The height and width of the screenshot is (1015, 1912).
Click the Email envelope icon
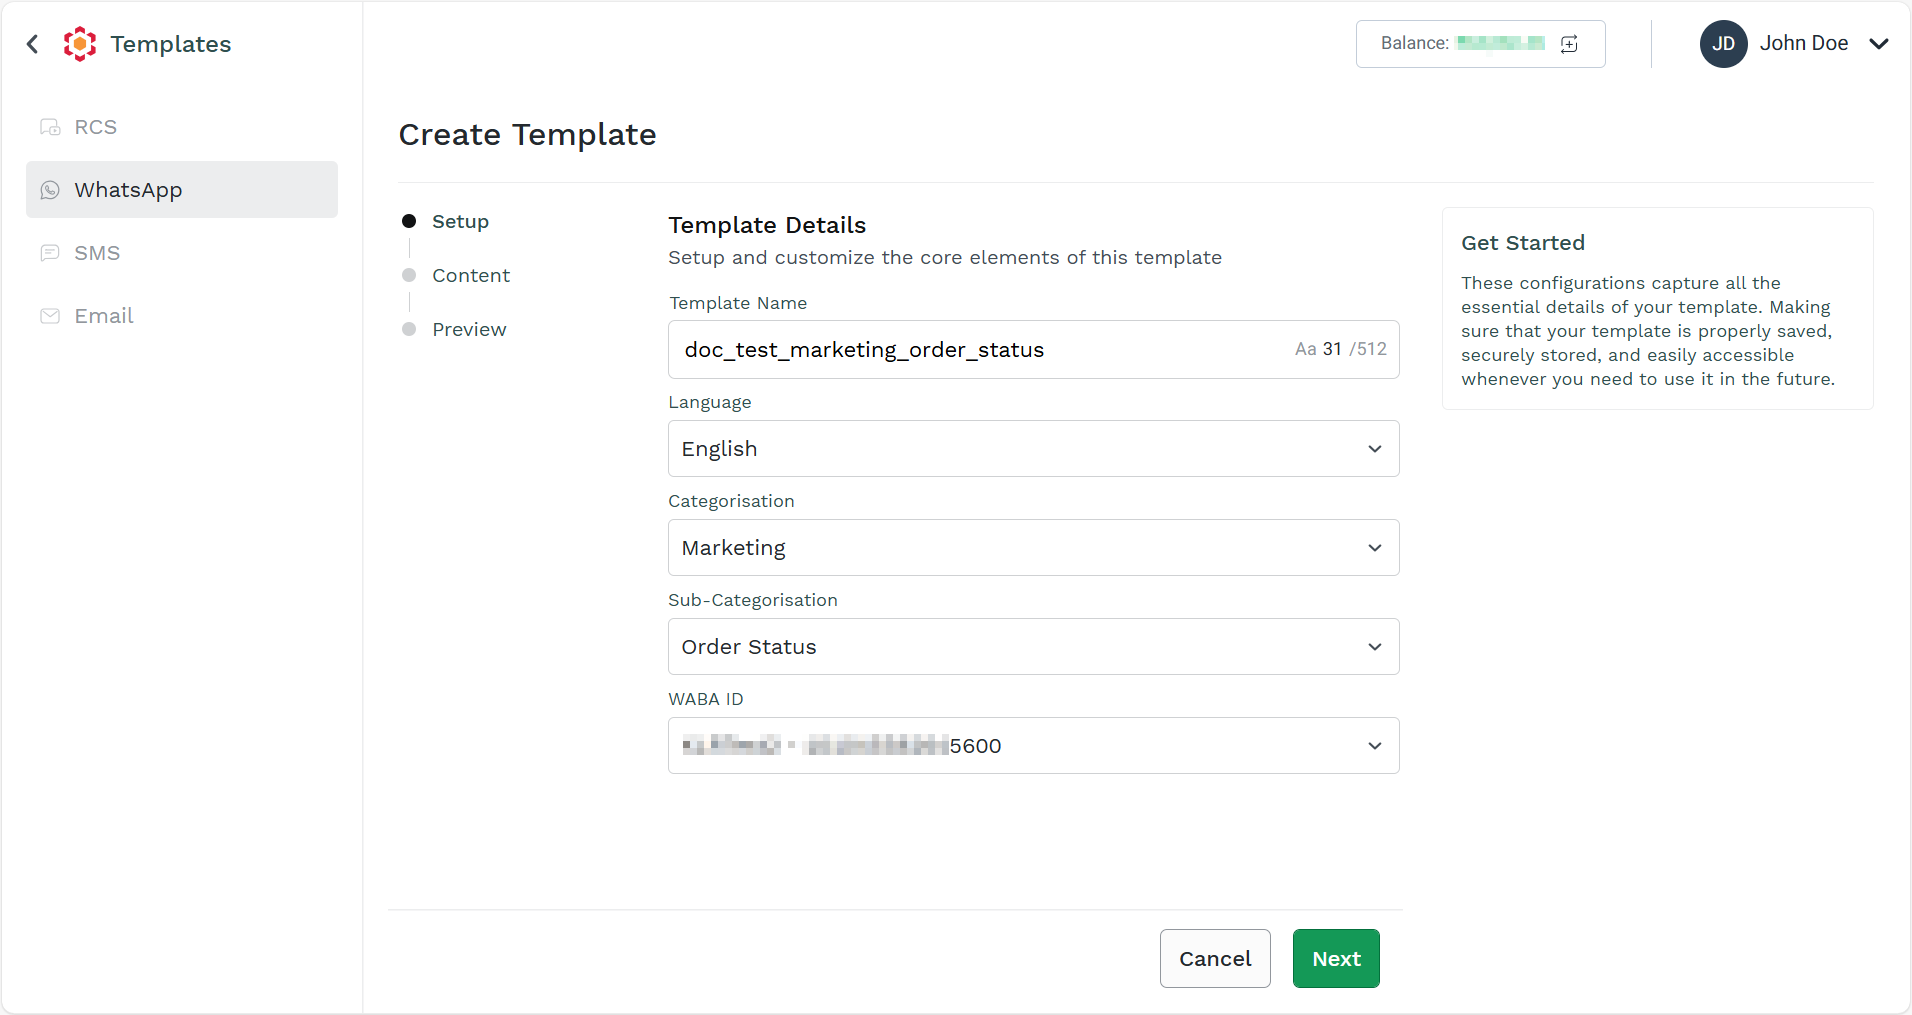[x=50, y=316]
